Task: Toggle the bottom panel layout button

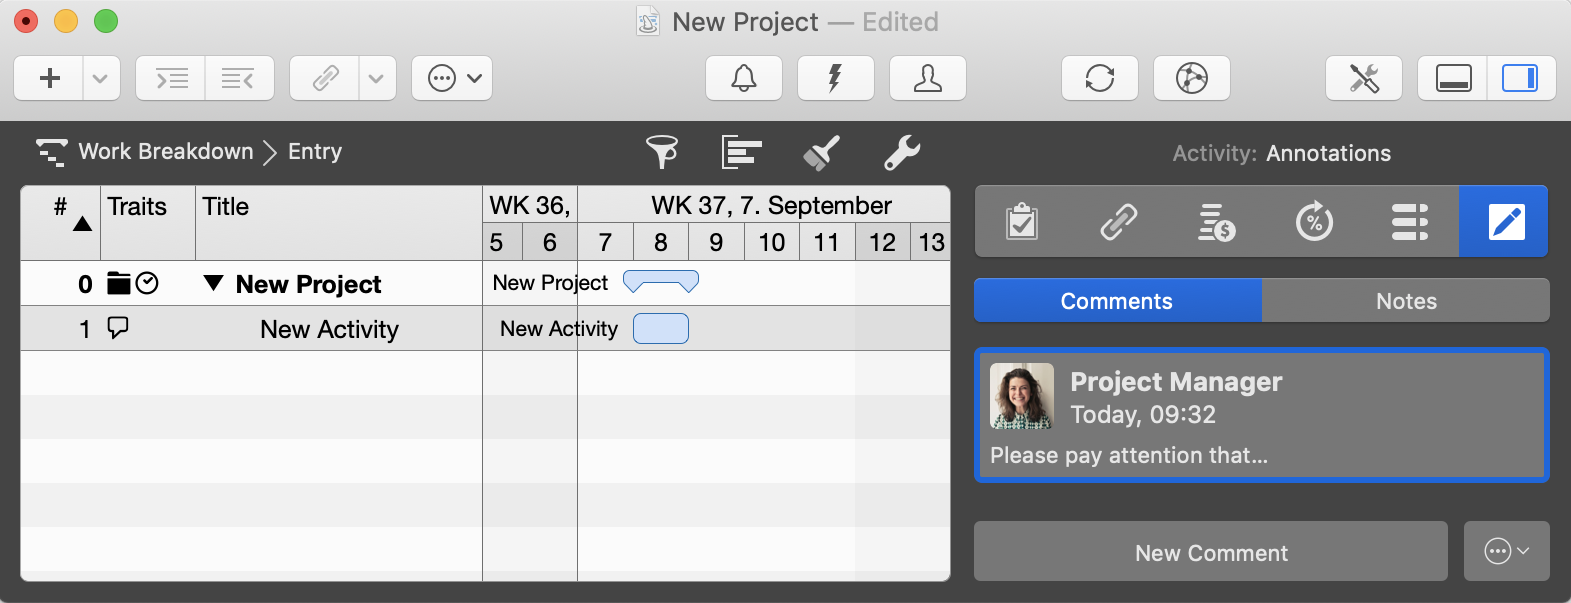Action: pos(1452,78)
